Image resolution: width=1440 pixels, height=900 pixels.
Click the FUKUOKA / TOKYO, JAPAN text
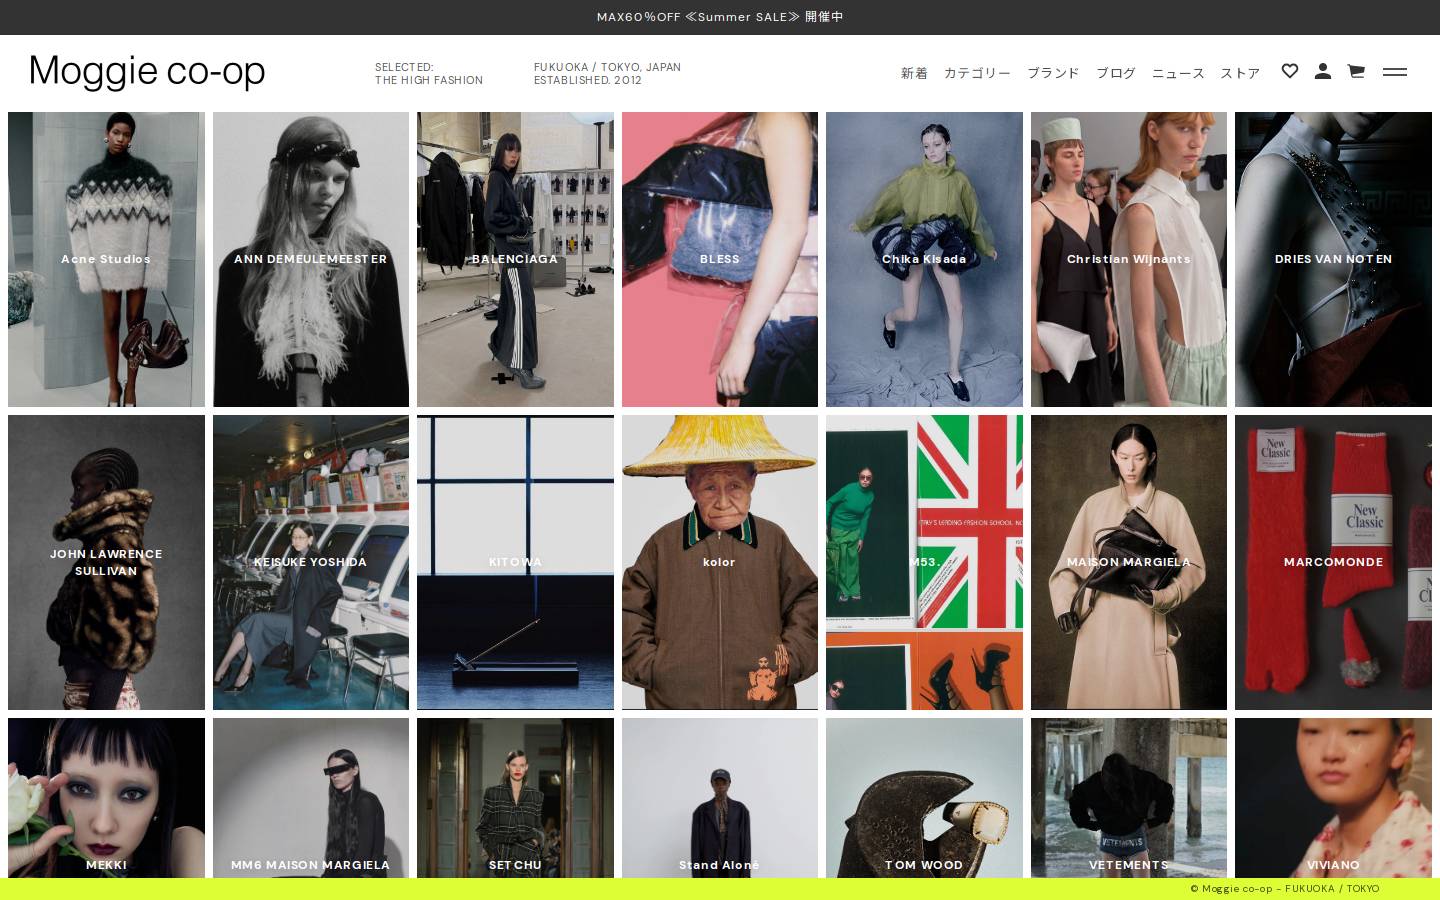pos(607,67)
